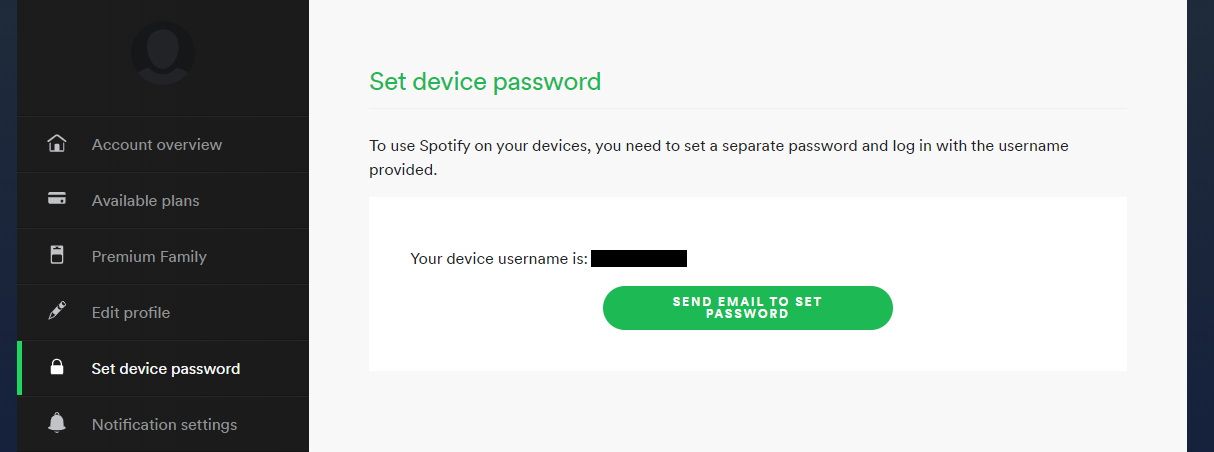Click the profile avatar silhouette icon
The width and height of the screenshot is (1214, 452).
[163, 53]
